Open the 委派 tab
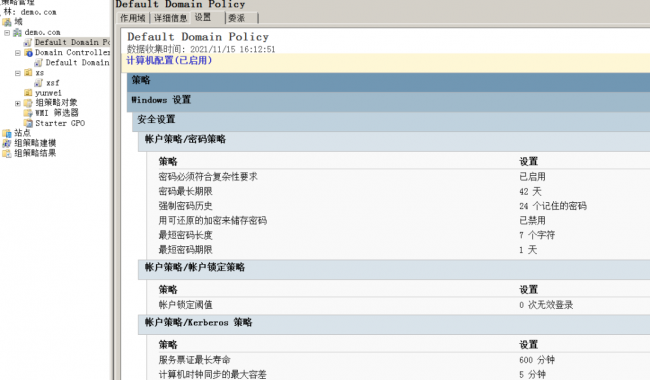The image size is (650, 380). tap(242, 18)
